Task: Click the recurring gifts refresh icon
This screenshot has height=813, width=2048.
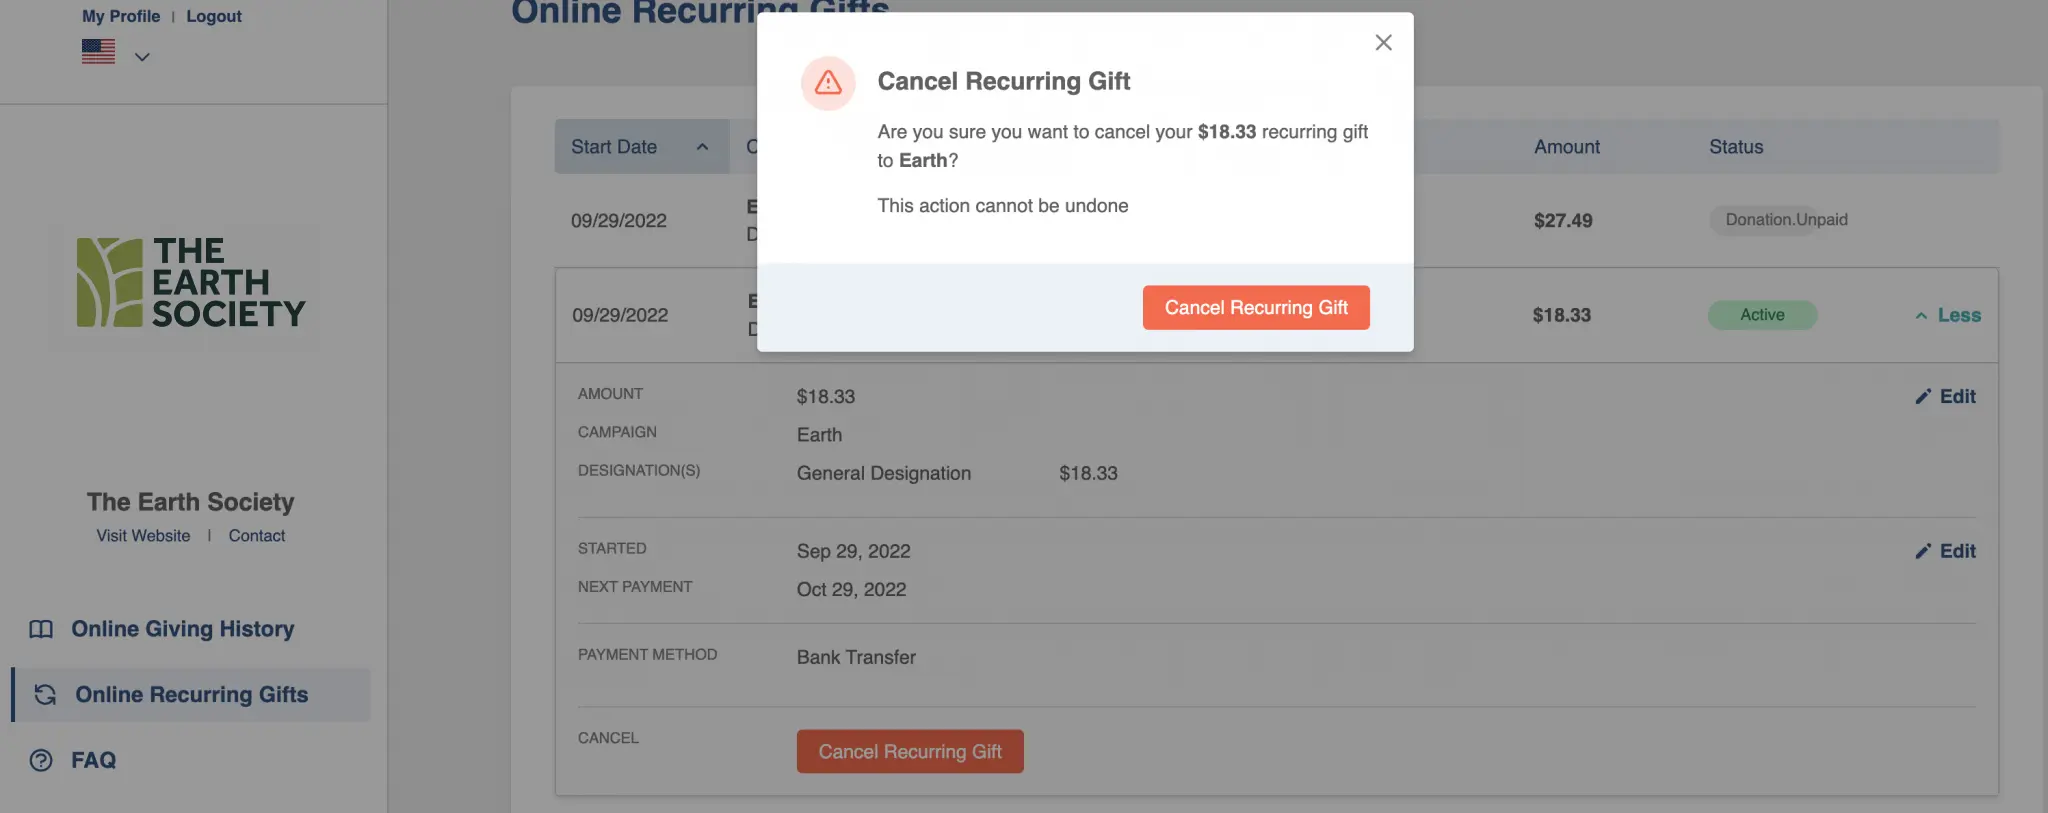Action: click(x=45, y=694)
